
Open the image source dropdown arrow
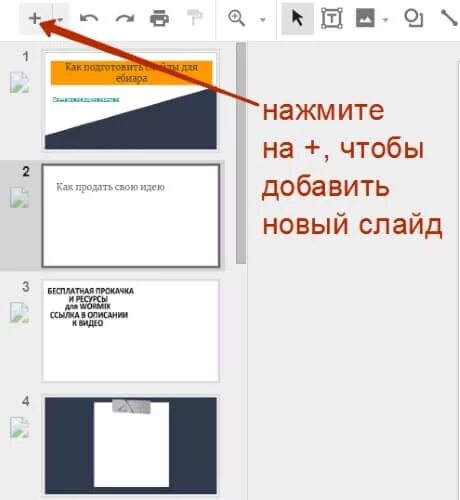(386, 20)
